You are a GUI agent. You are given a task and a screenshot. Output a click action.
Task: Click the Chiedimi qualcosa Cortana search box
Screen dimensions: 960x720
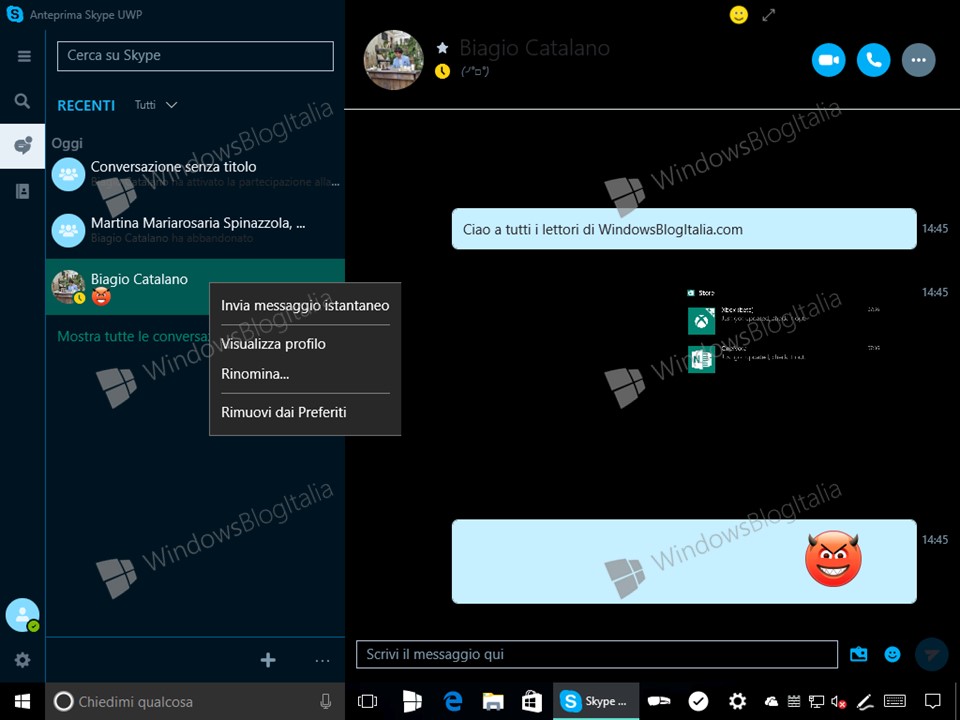195,702
